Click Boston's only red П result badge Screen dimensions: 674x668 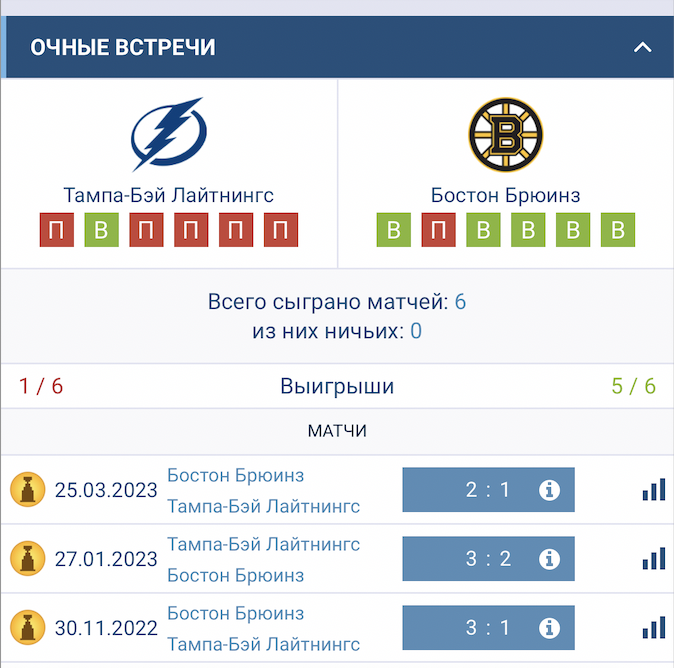(x=438, y=231)
